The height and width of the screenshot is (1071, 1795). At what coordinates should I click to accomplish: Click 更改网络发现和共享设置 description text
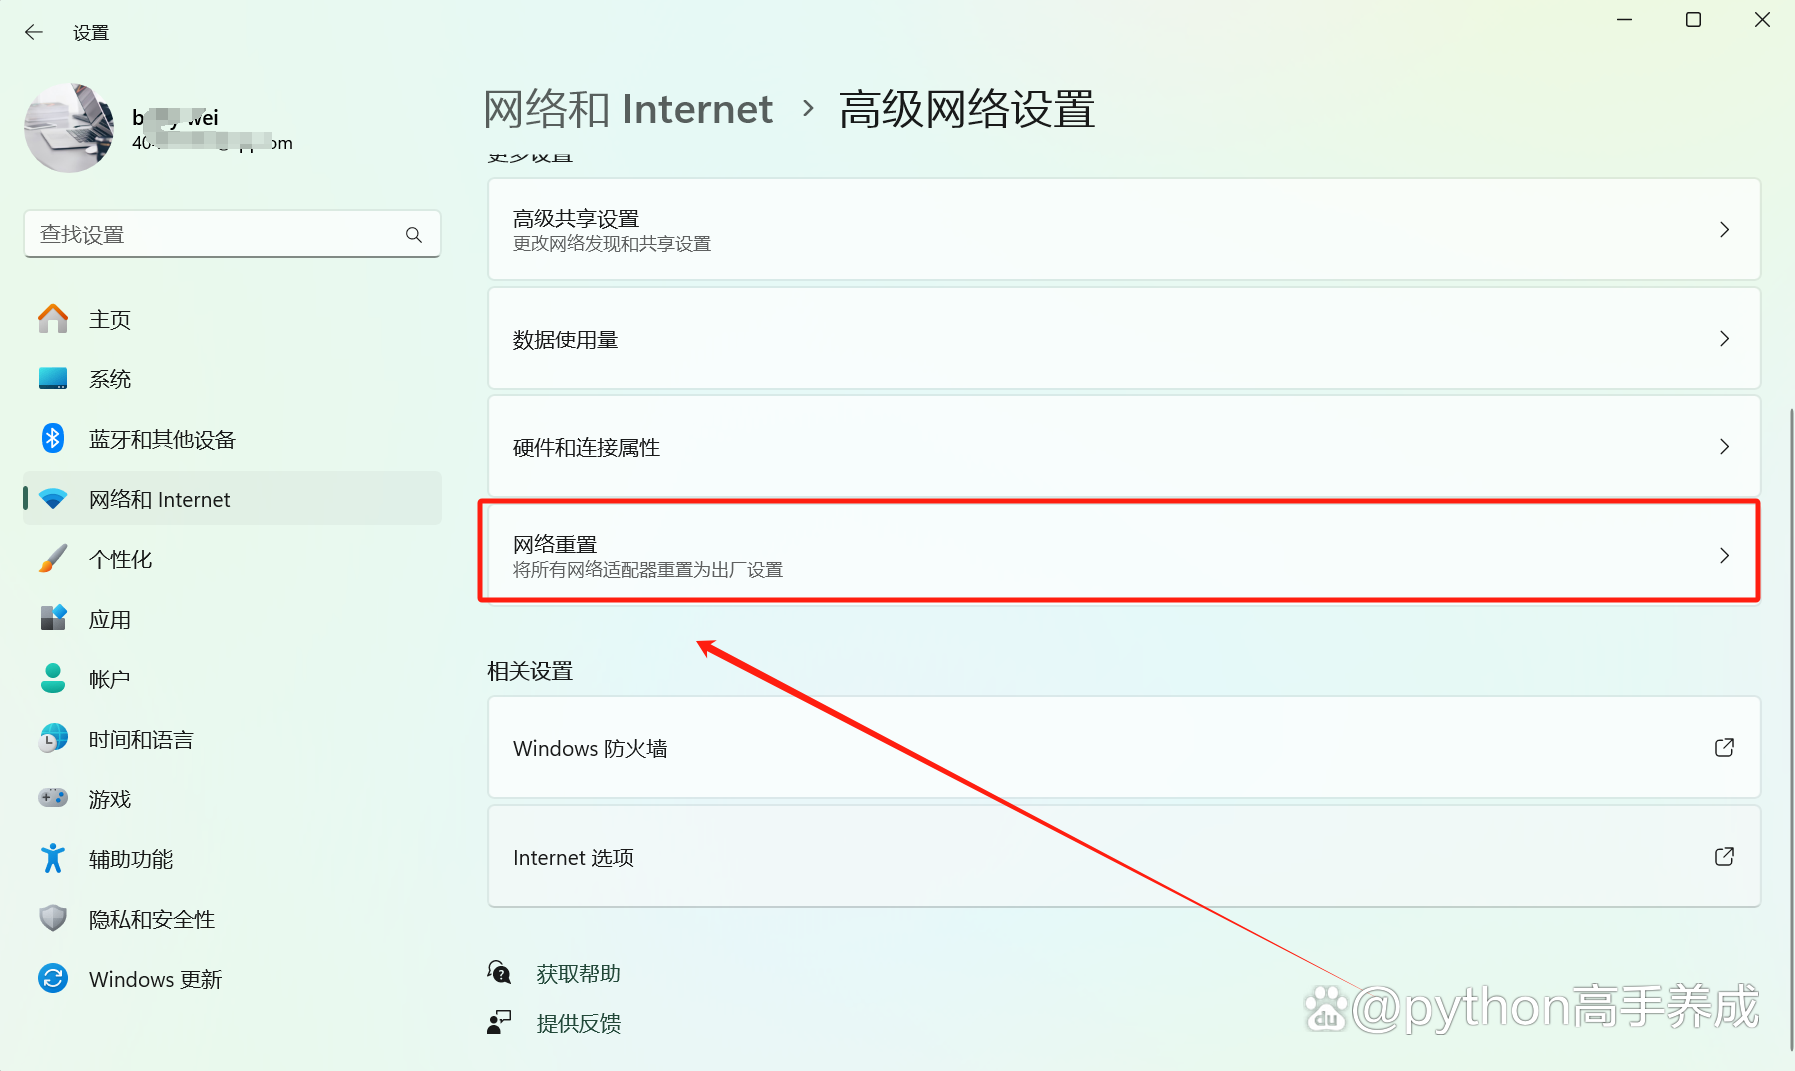point(612,244)
